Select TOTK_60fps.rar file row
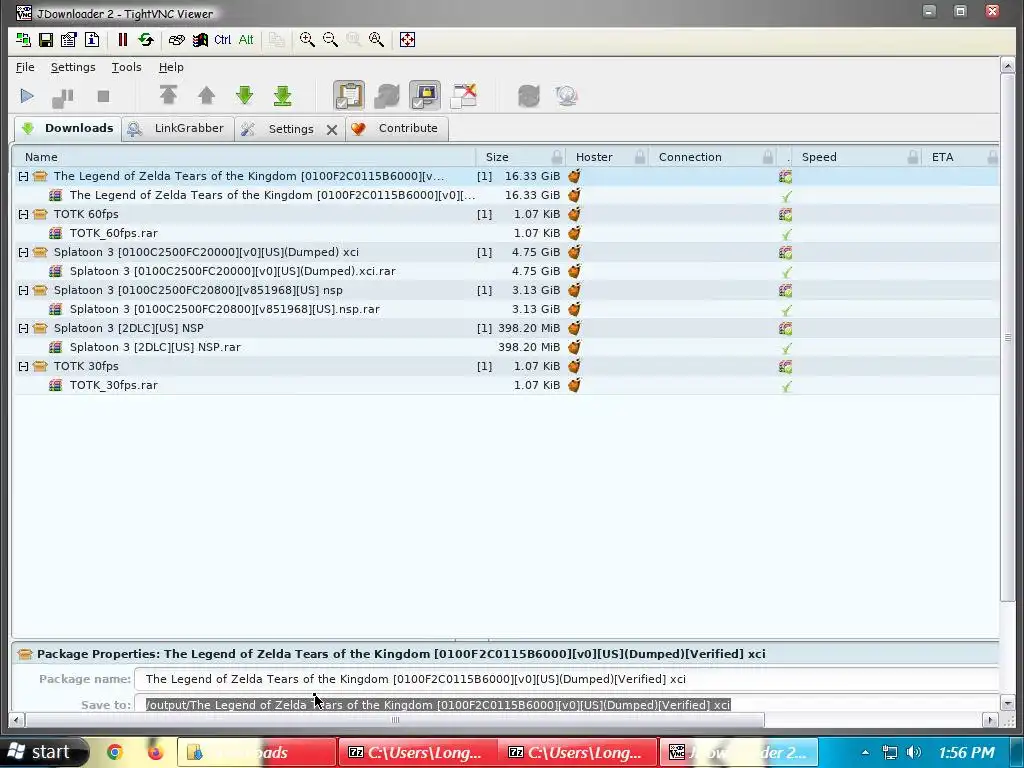1024x768 pixels. tap(506, 233)
